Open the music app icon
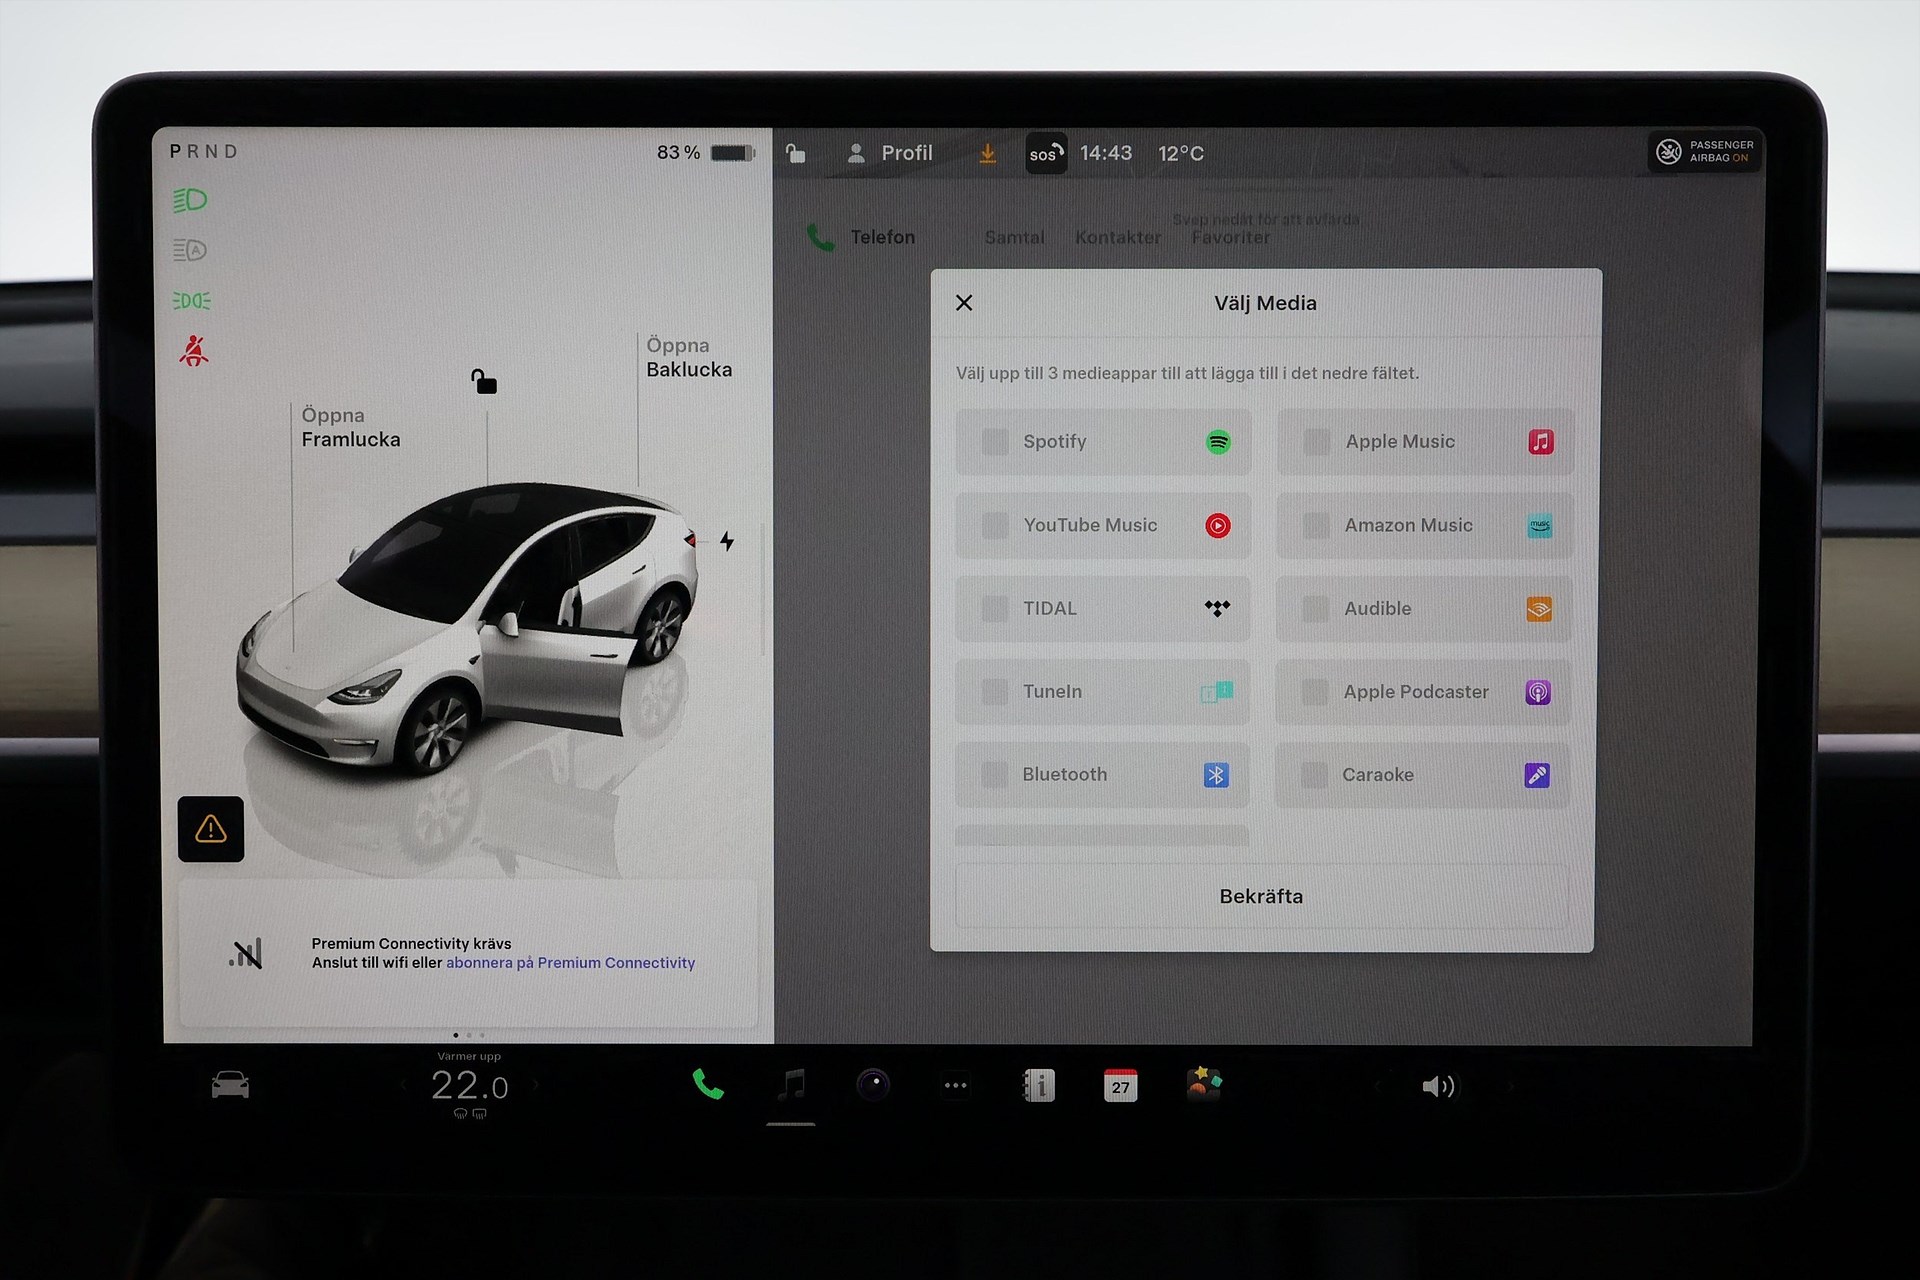This screenshot has width=1920, height=1280. (x=791, y=1085)
